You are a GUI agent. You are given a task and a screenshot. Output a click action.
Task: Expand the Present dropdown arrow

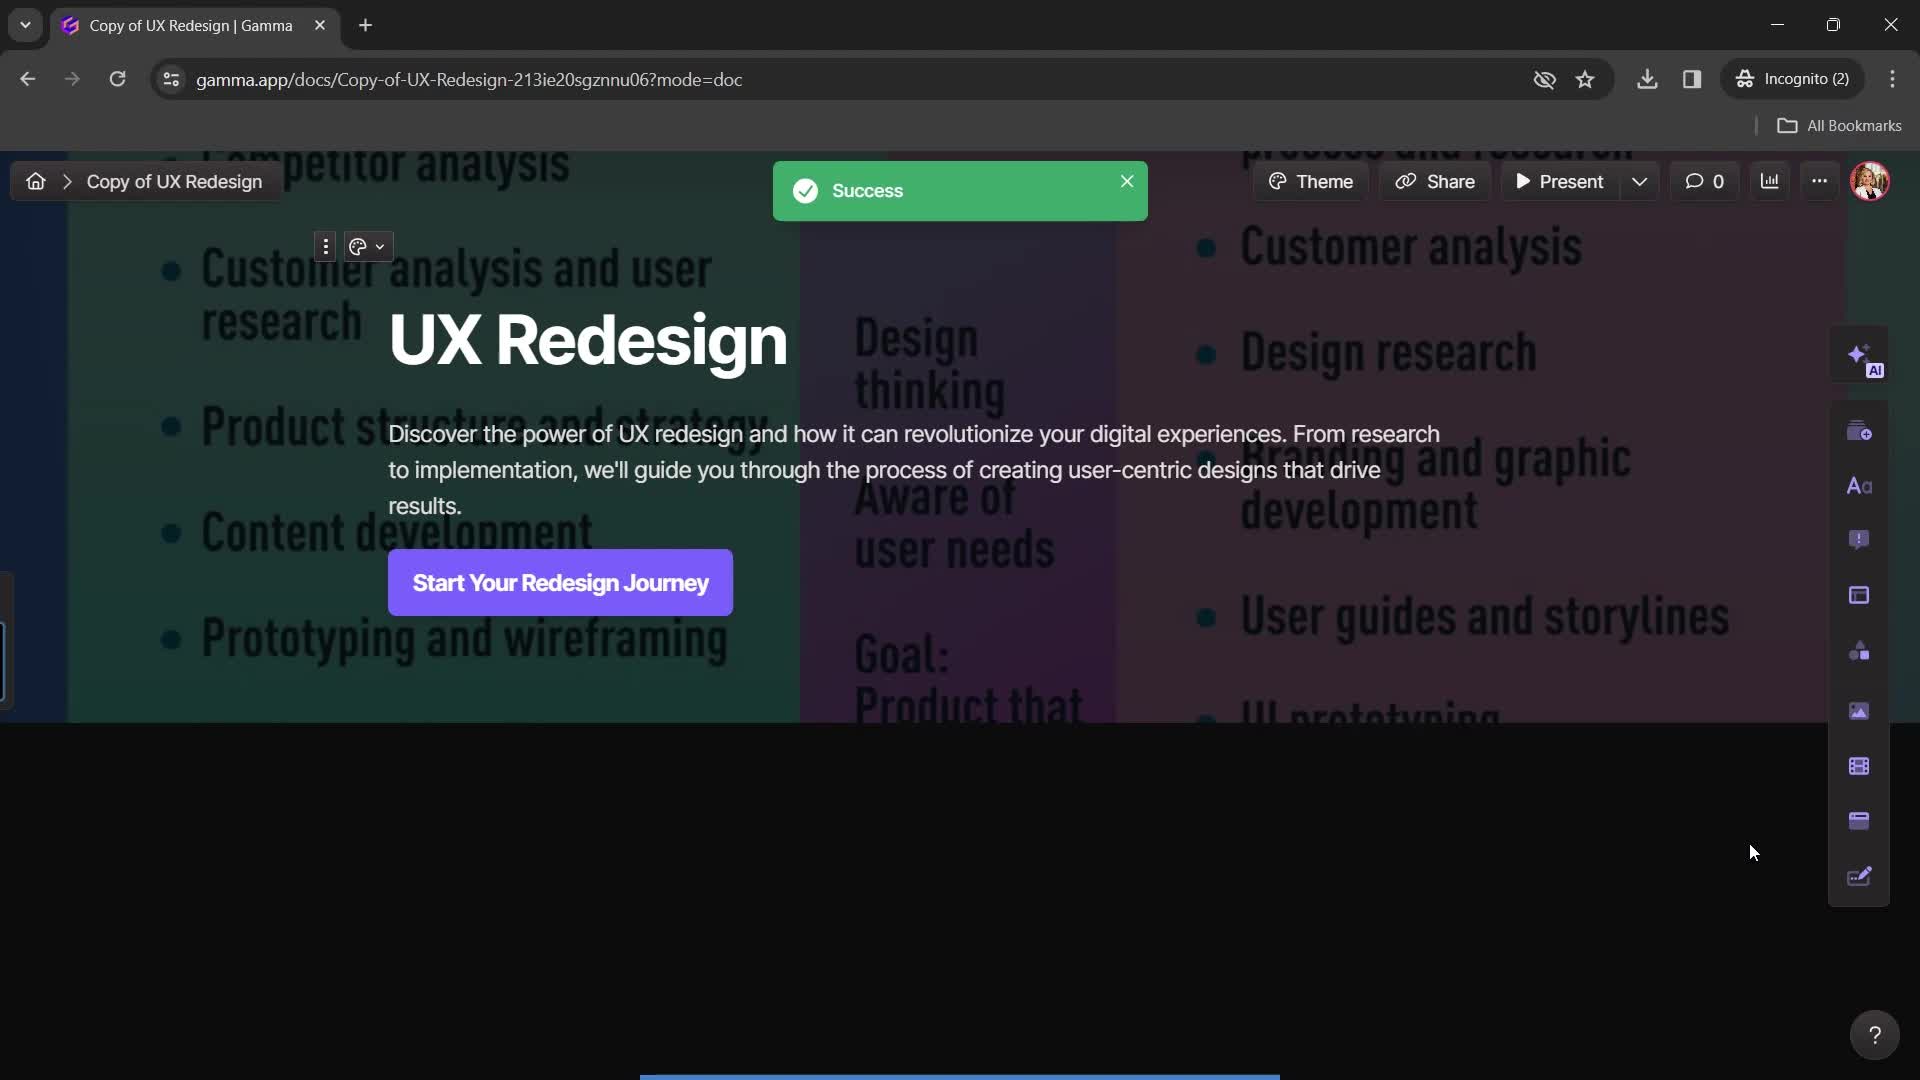[x=1642, y=182]
